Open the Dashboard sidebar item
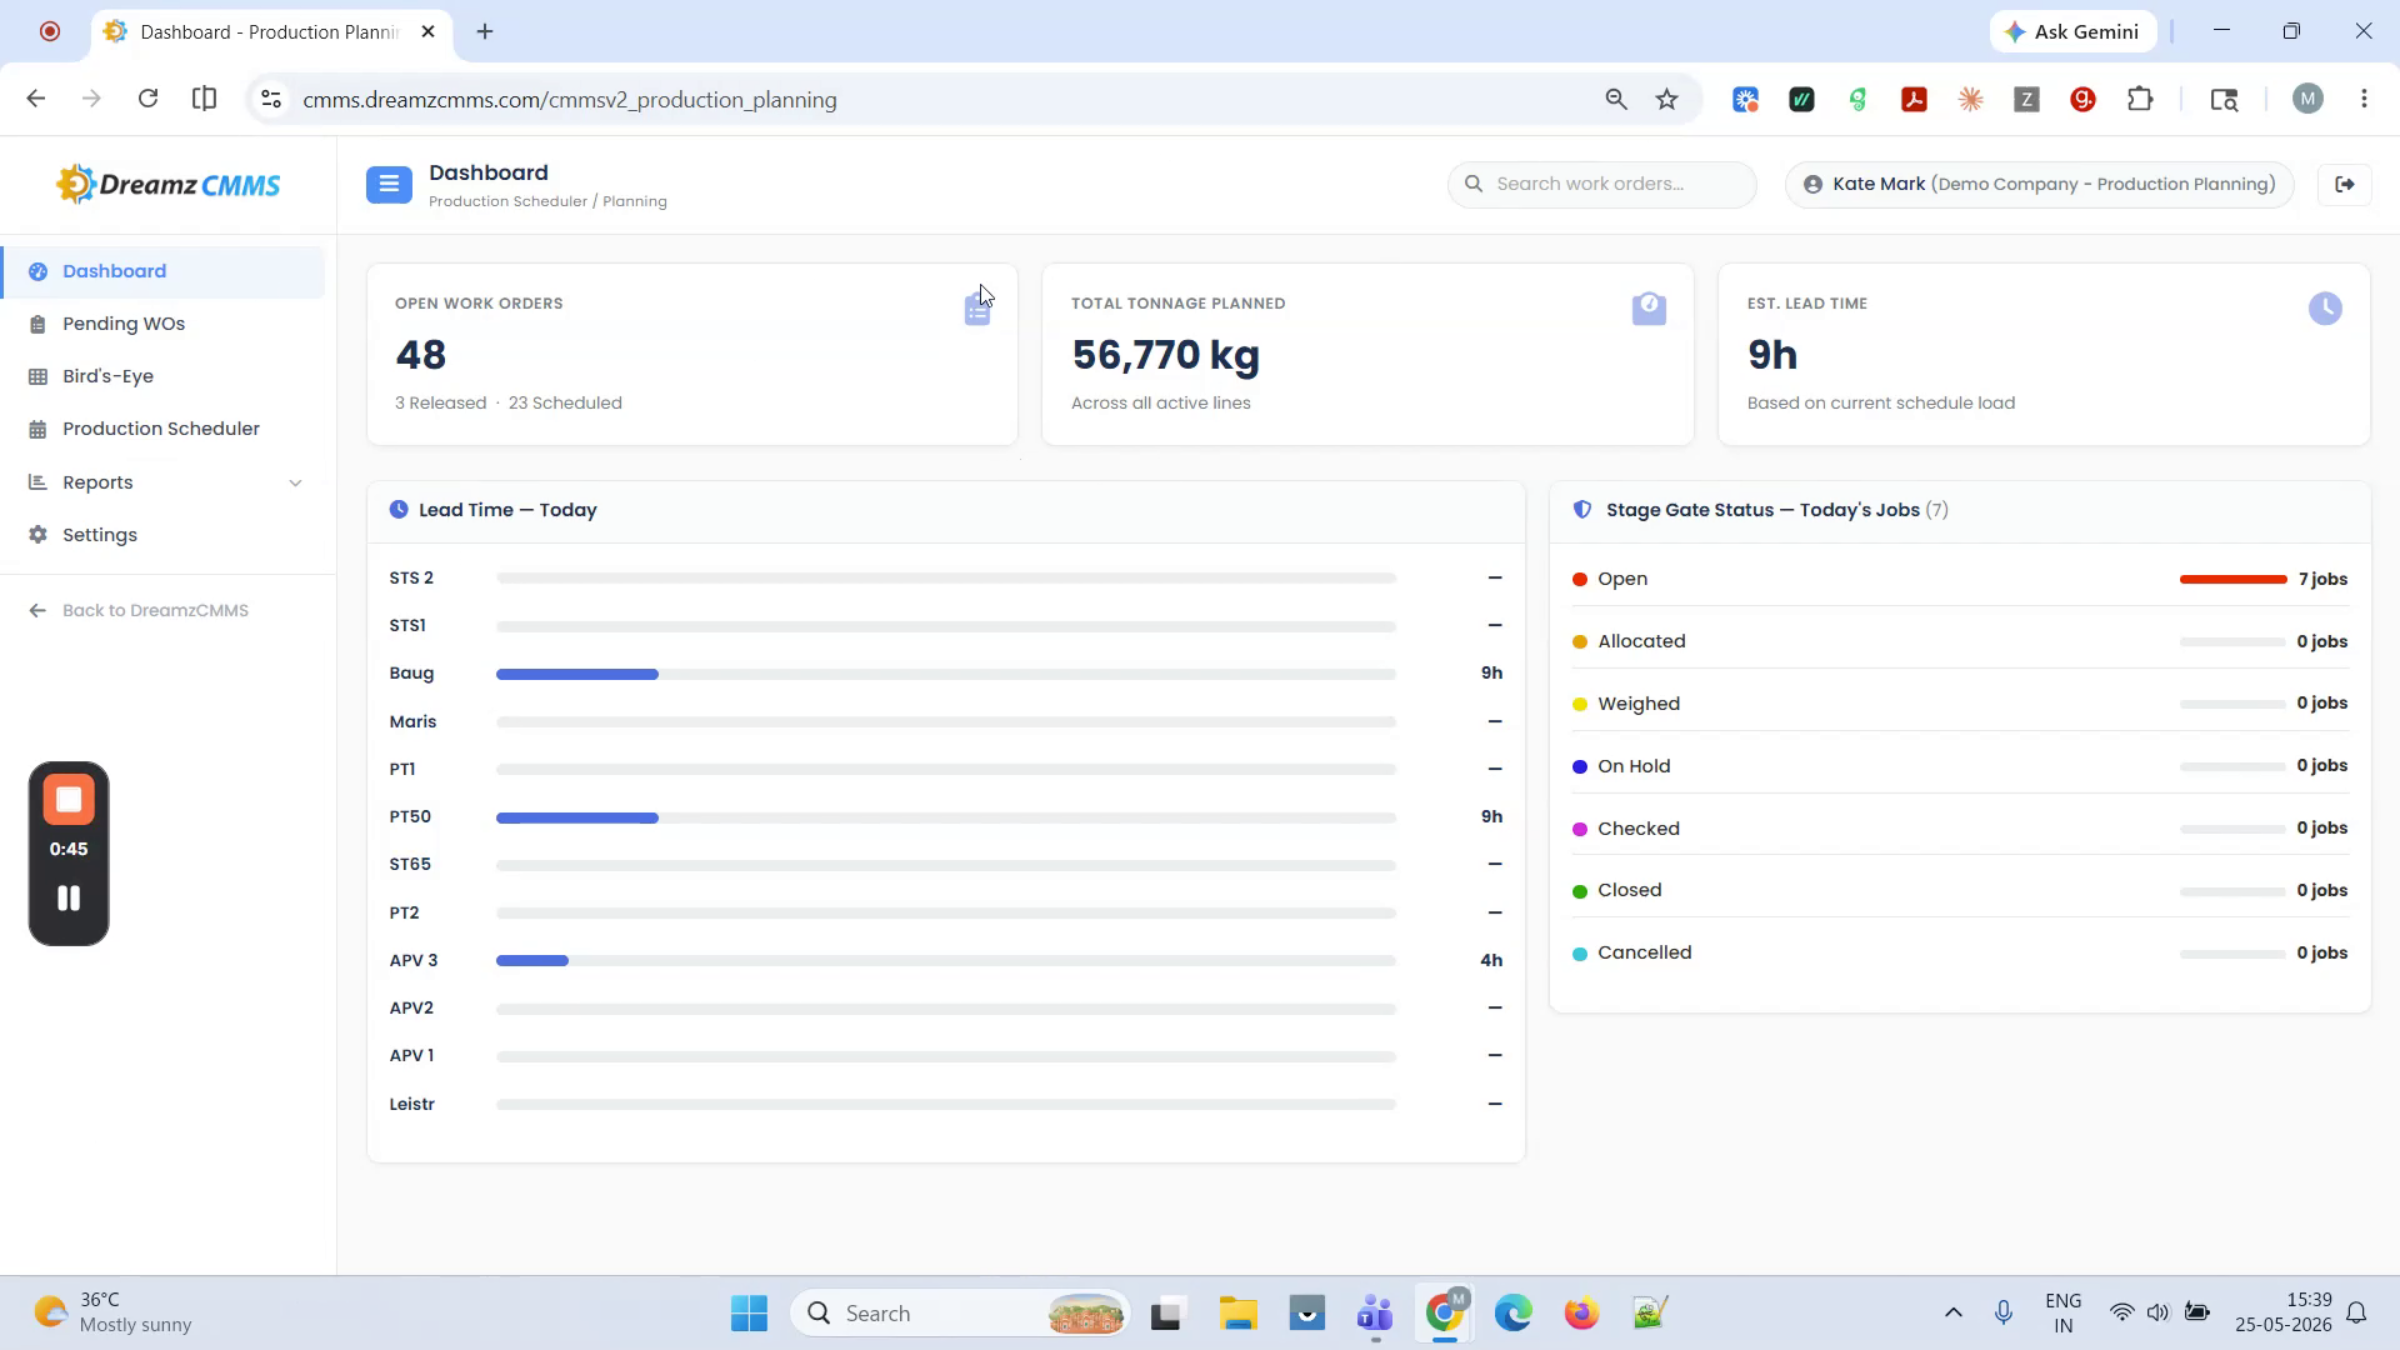The width and height of the screenshot is (2400, 1350). [x=164, y=271]
